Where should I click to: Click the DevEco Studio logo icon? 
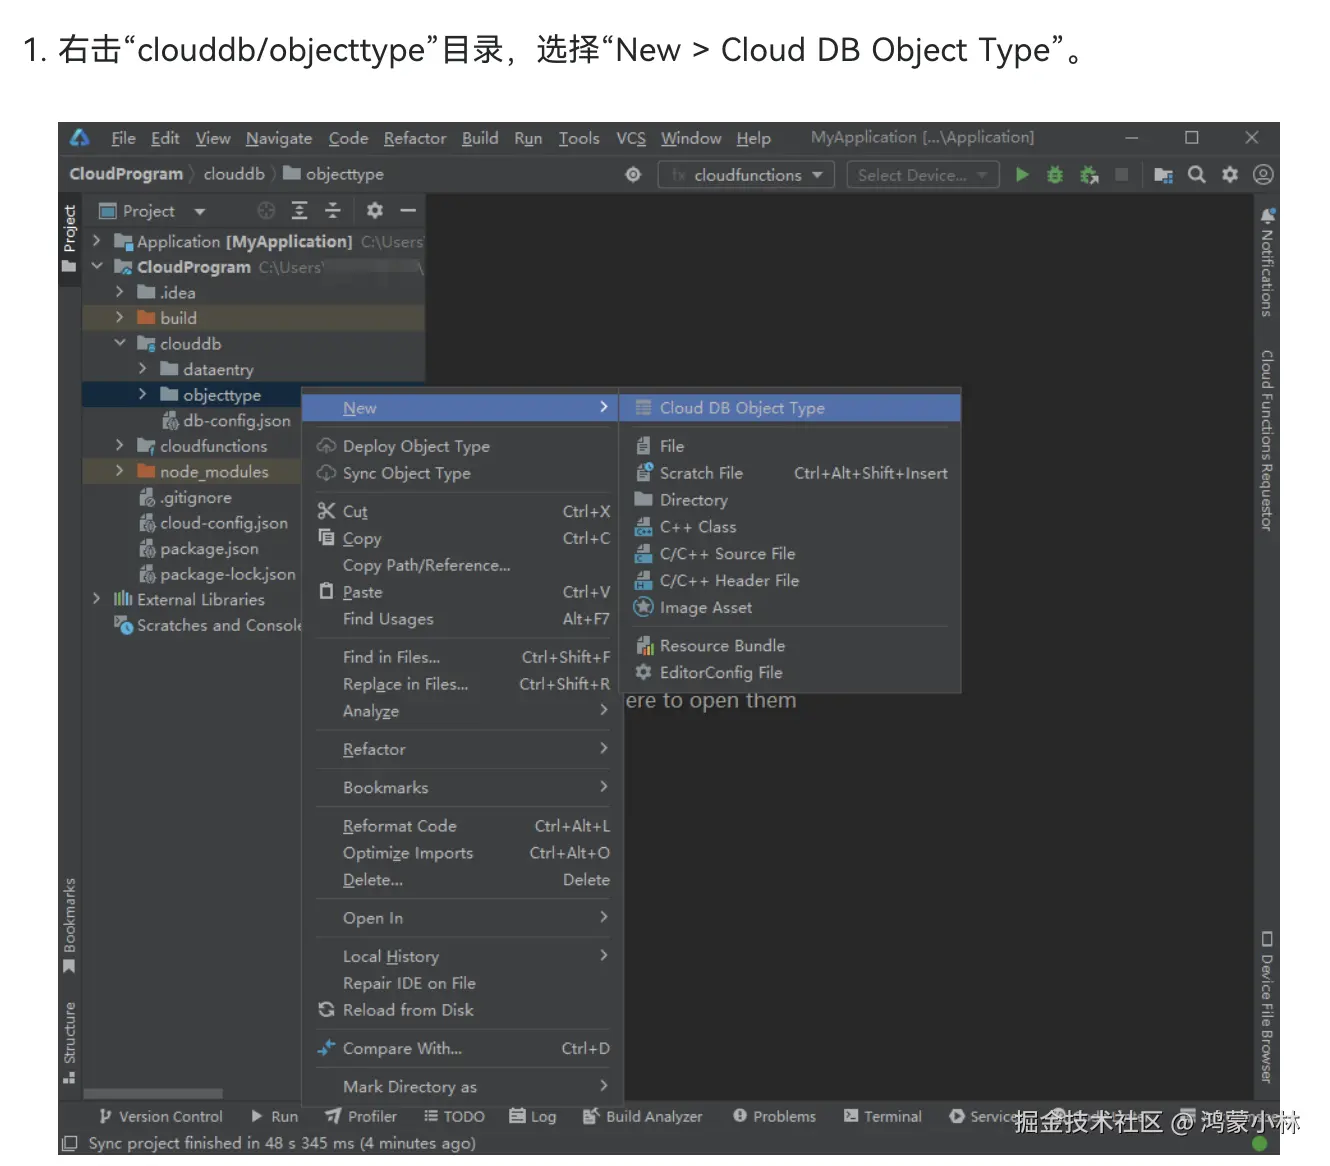point(80,138)
